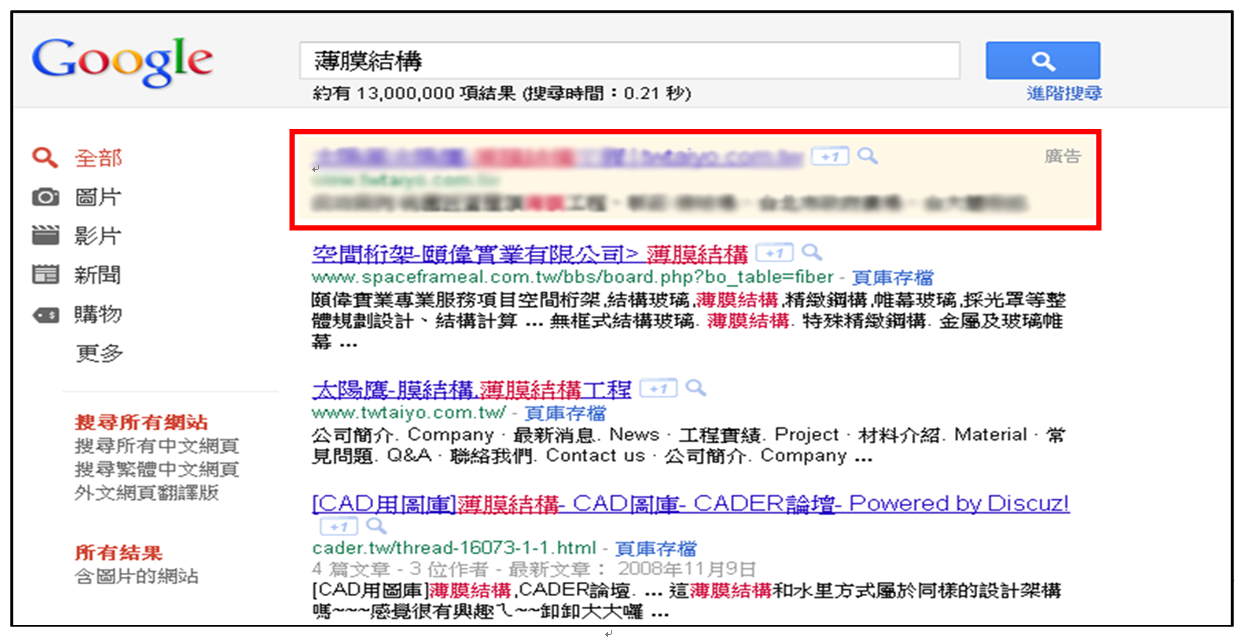
Task: Click the price tag icon beside 購物
Action: 45,314
